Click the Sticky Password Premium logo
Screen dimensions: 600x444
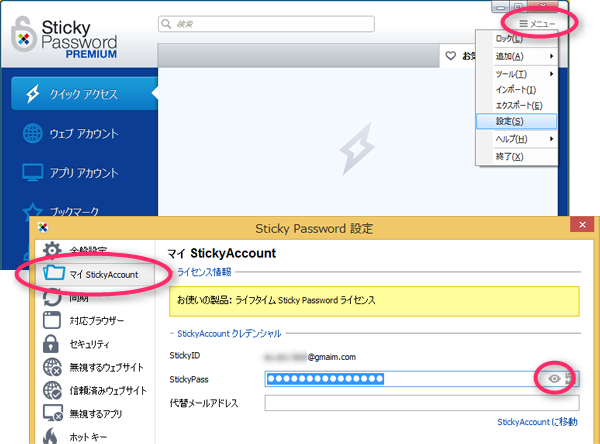point(64,38)
